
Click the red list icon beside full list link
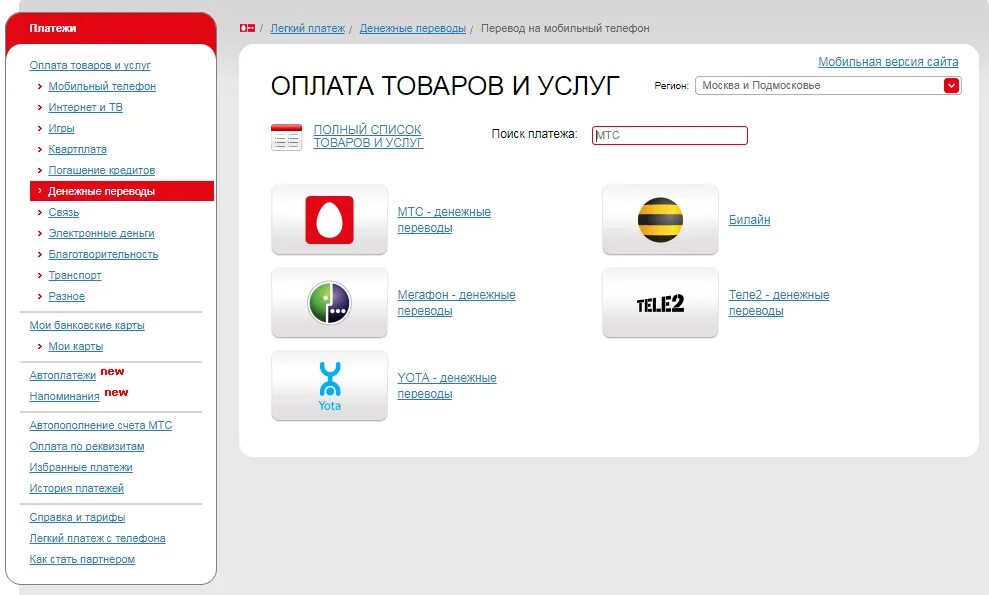tap(286, 137)
